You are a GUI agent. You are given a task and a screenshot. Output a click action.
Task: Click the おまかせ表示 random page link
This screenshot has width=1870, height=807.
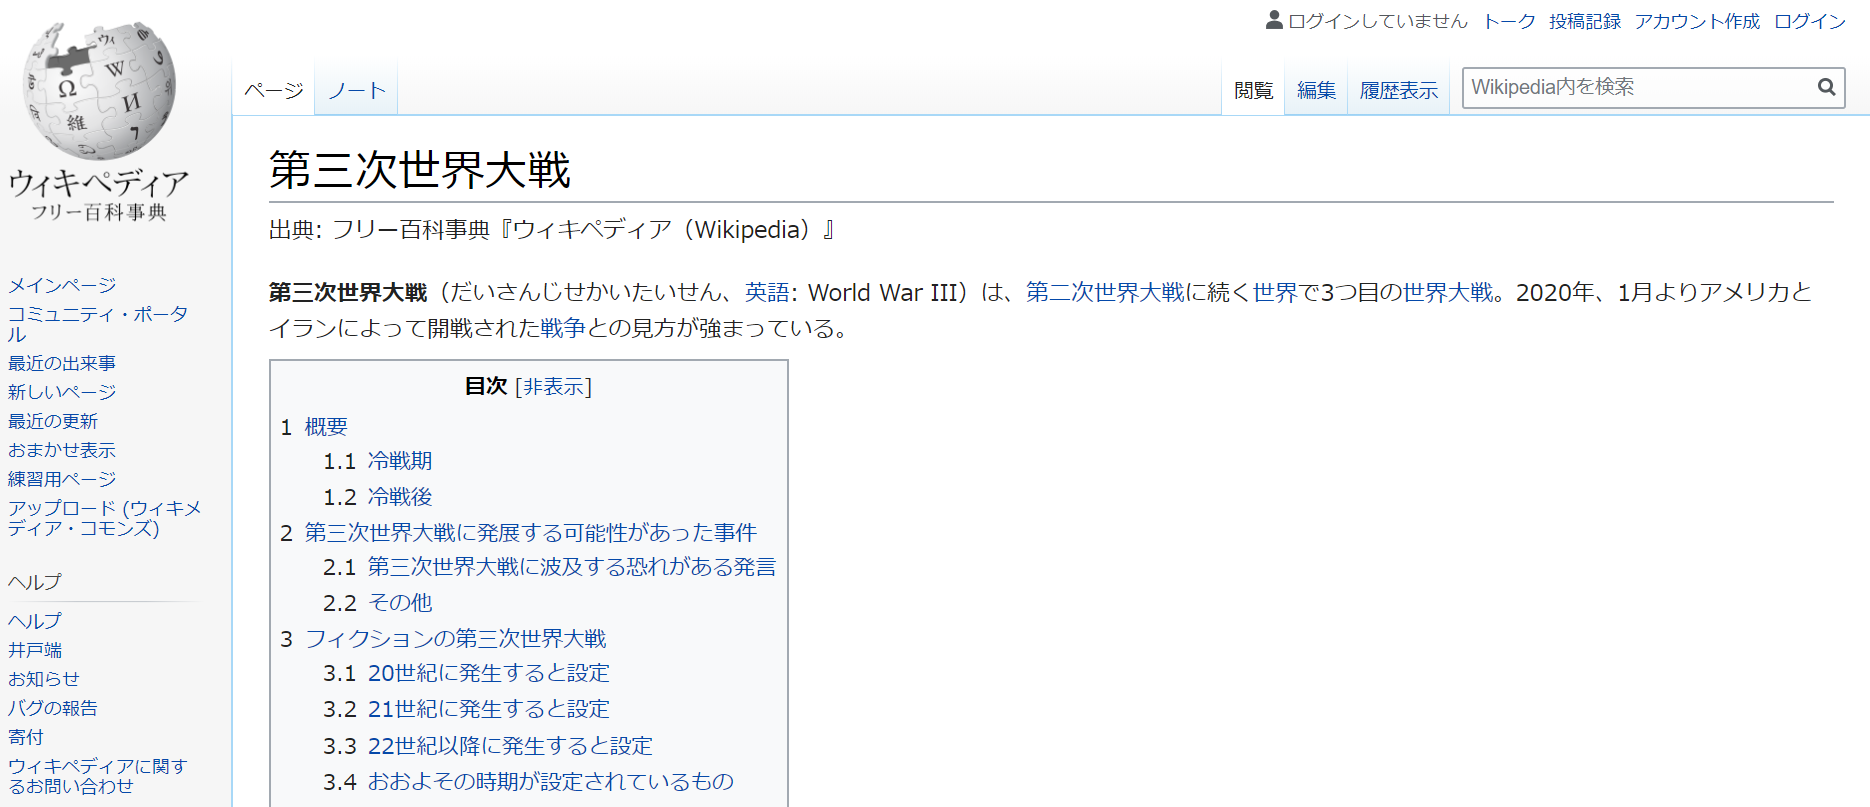click(62, 450)
